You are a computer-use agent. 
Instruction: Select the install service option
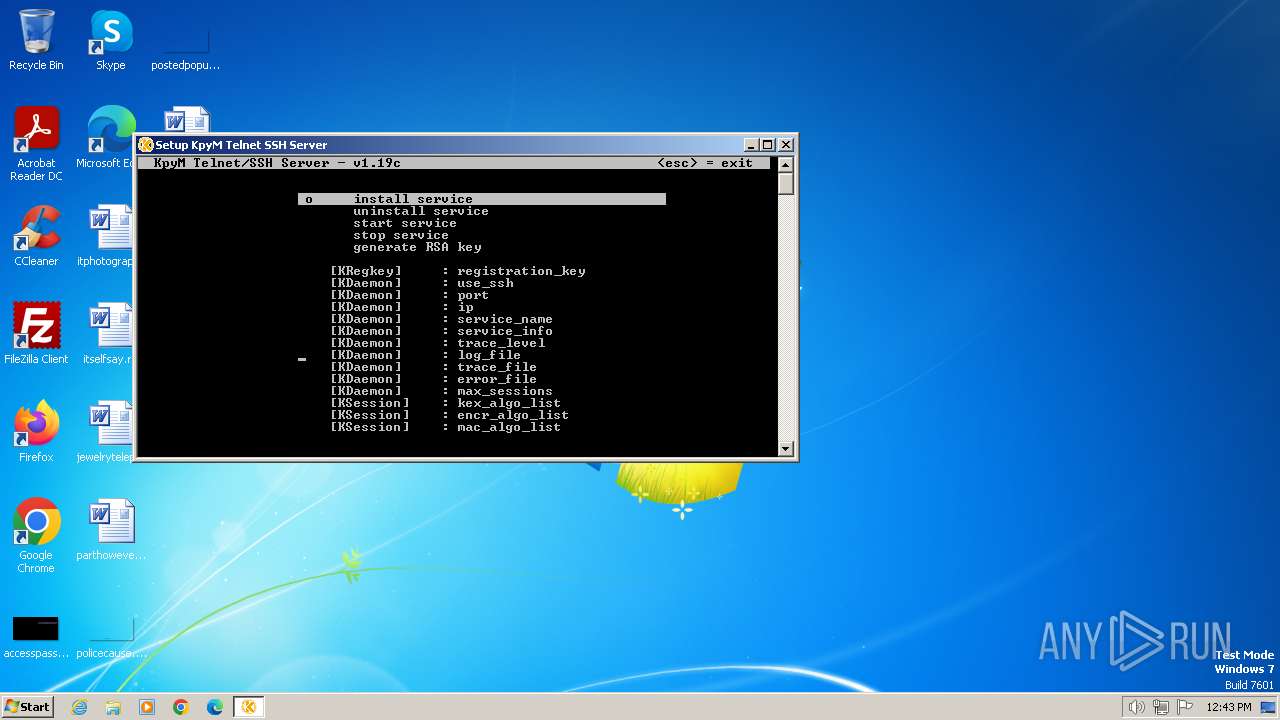[x=482, y=199]
